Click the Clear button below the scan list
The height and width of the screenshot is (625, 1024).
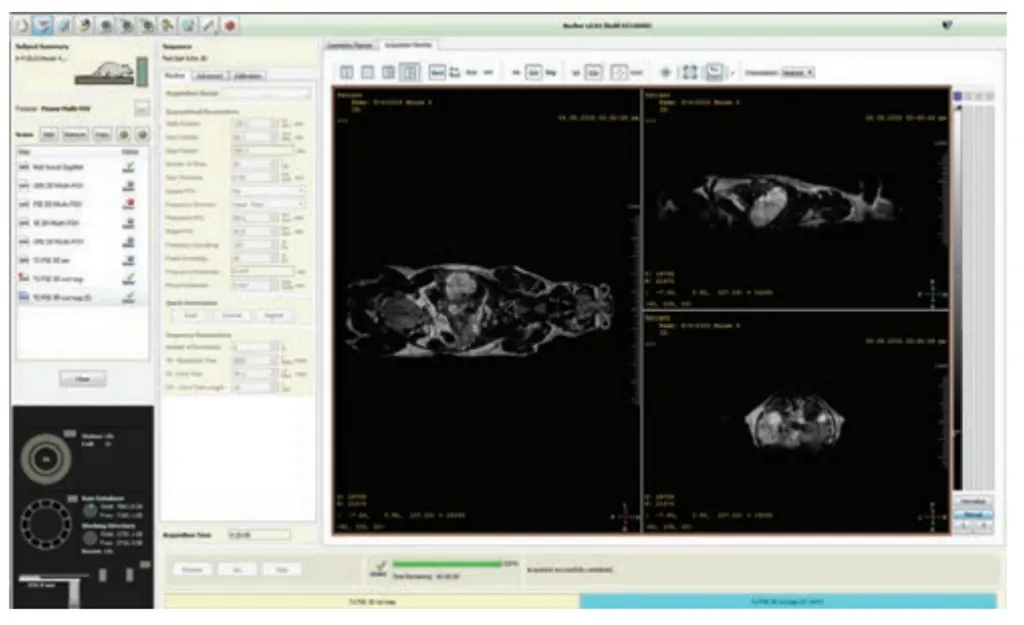click(x=82, y=379)
